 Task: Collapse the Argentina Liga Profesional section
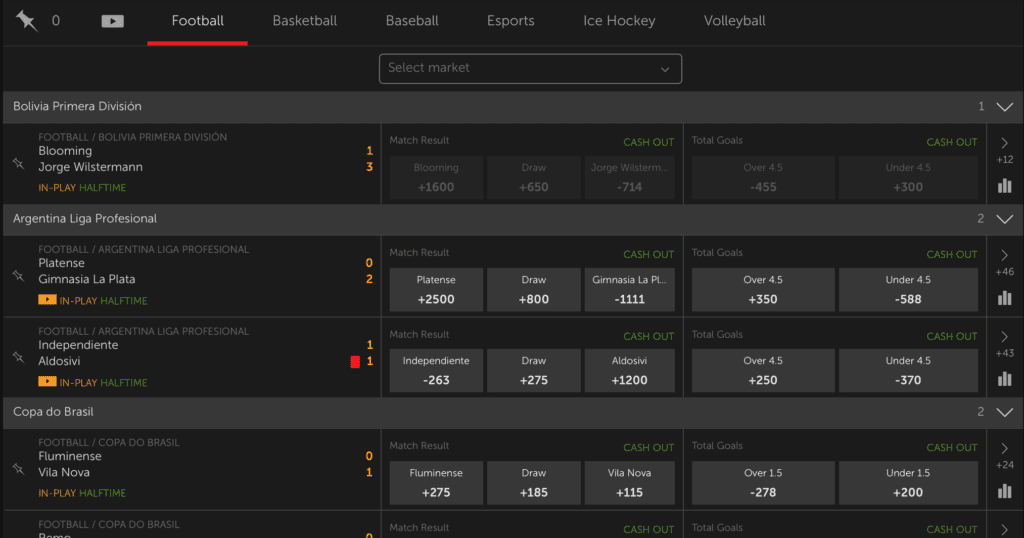pyautogui.click(x=1004, y=219)
